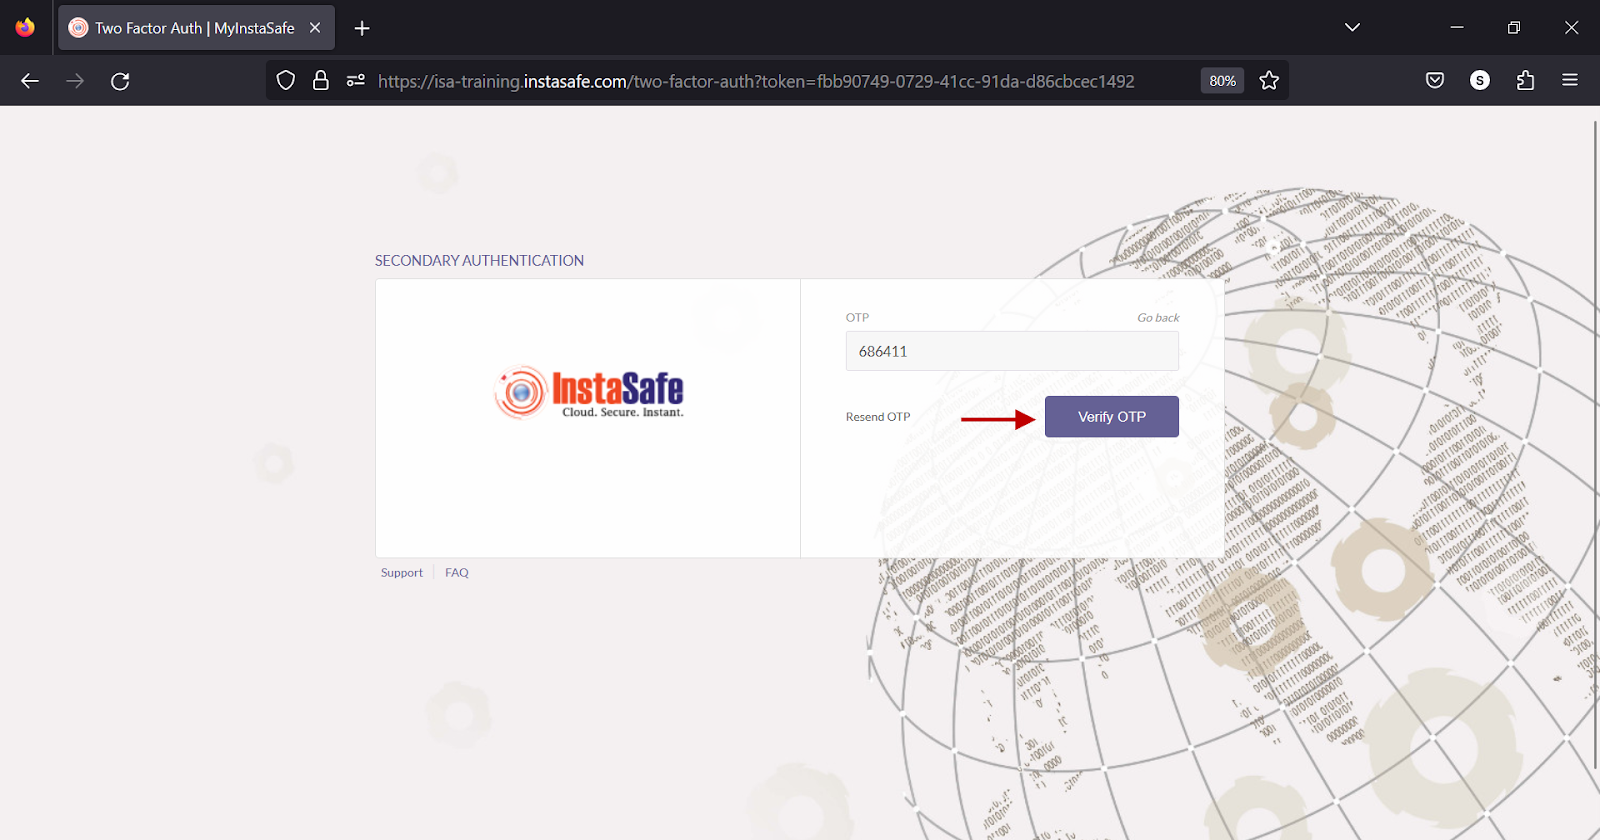The height and width of the screenshot is (840, 1600).
Task: Click the Verify OTP button
Action: (1111, 416)
